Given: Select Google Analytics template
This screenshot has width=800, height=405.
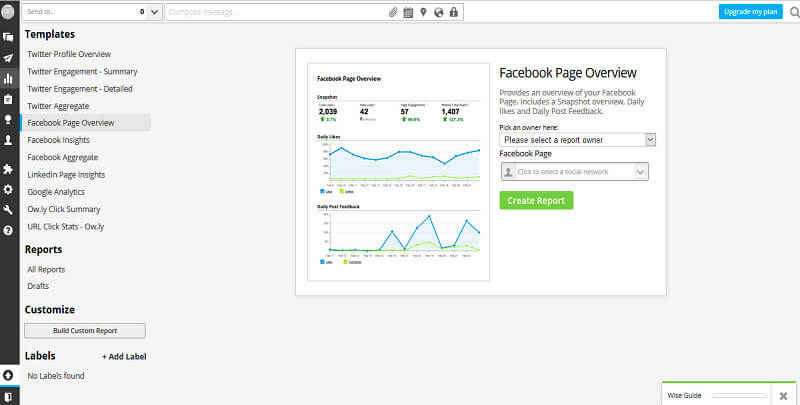Looking at the screenshot, I should [56, 192].
